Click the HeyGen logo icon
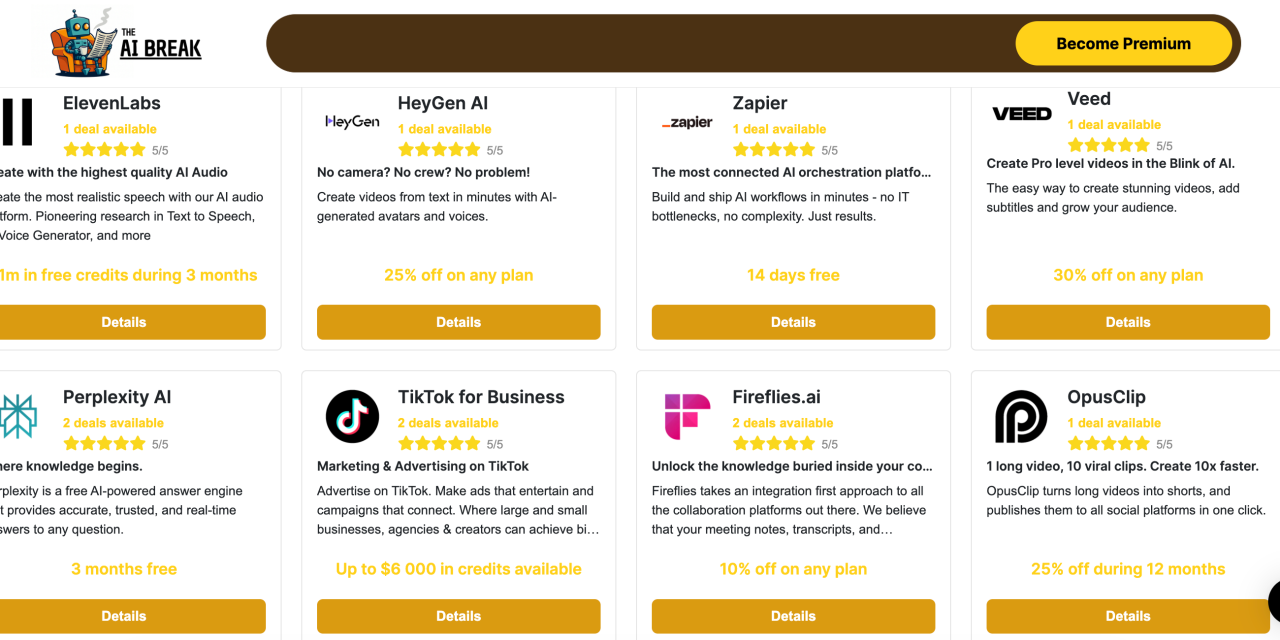1280x640 pixels. click(x=352, y=122)
